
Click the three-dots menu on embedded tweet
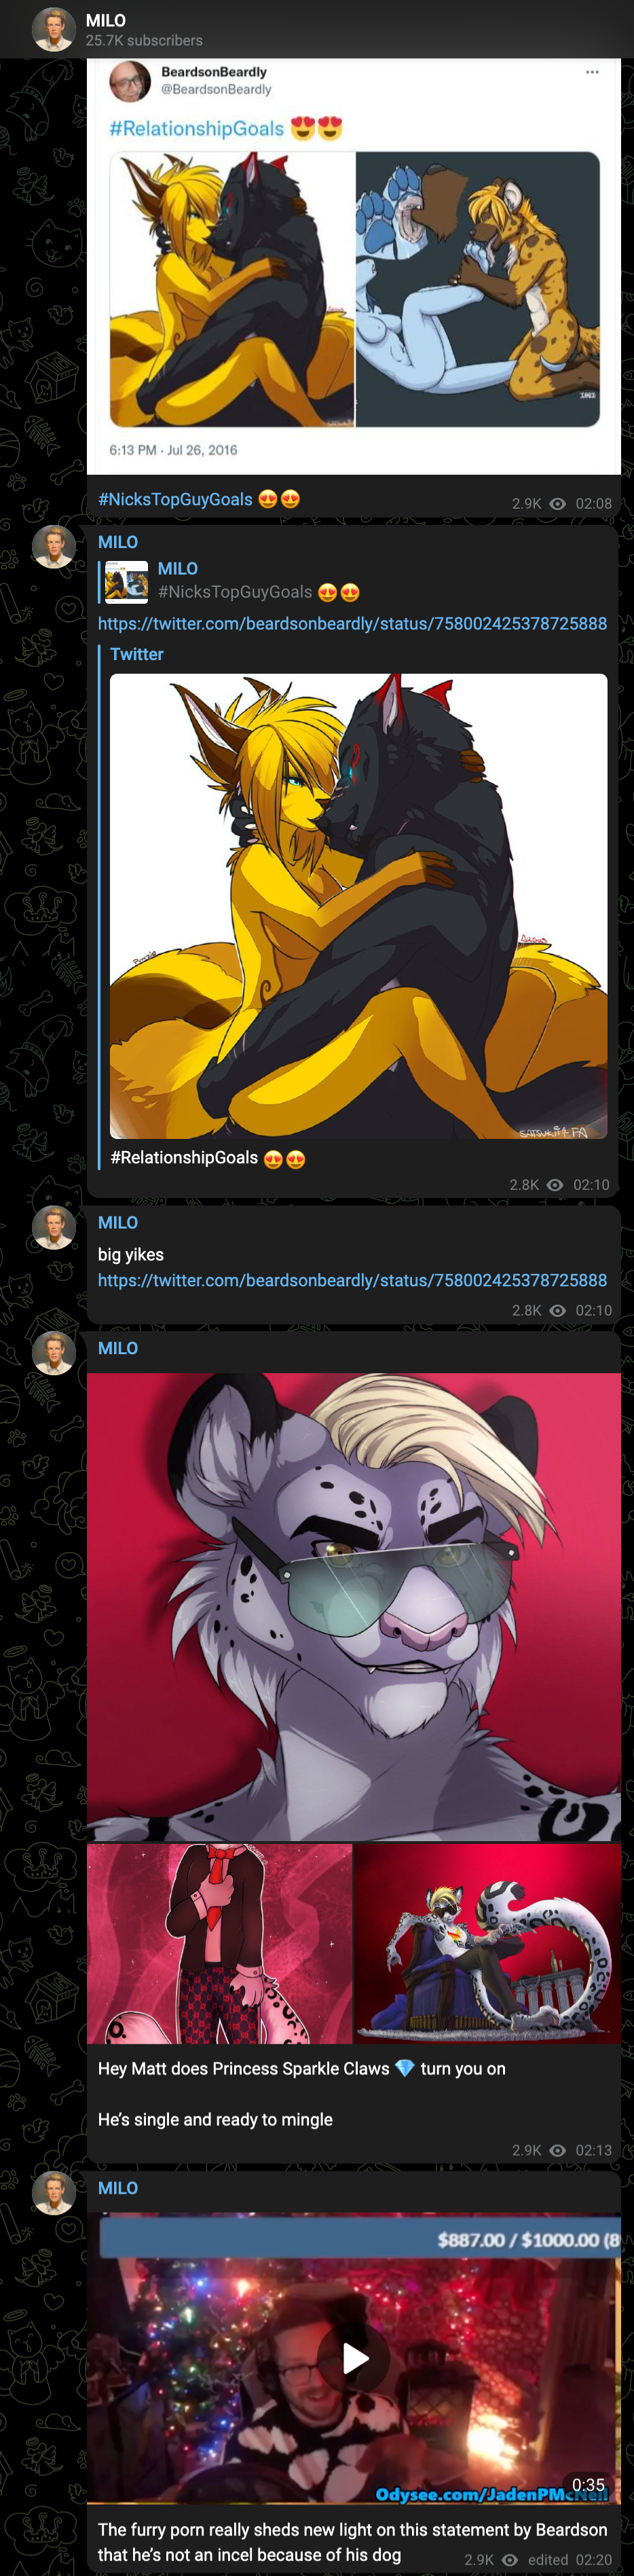click(x=592, y=72)
